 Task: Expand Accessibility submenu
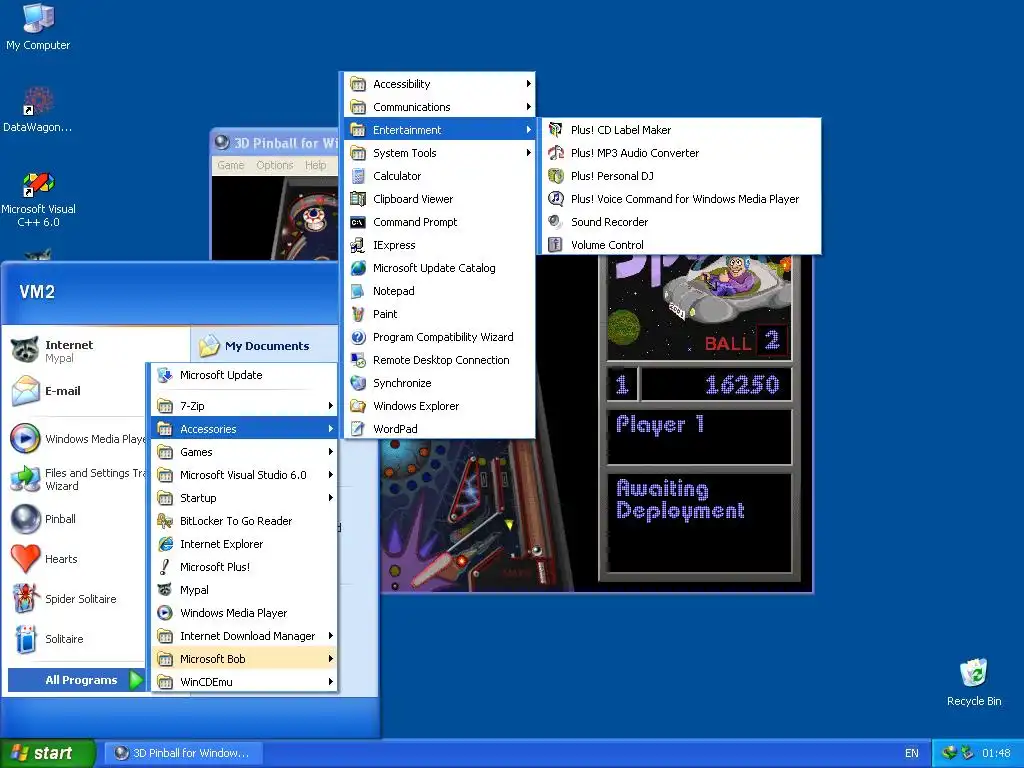click(440, 84)
